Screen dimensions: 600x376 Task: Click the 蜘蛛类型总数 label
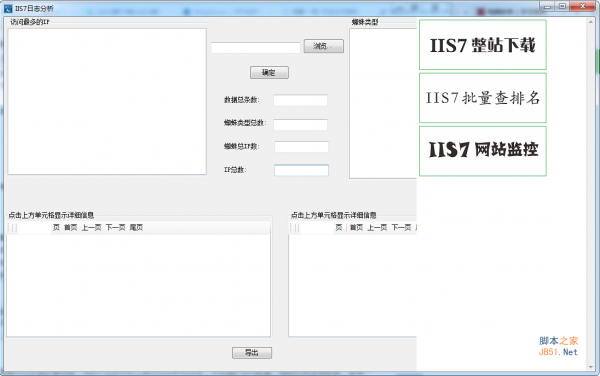(x=245, y=123)
